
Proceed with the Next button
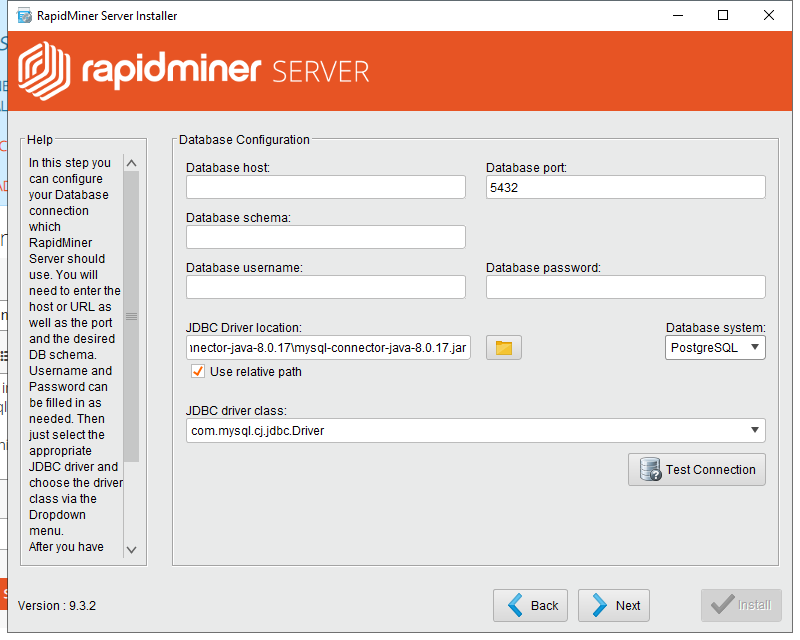[613, 605]
